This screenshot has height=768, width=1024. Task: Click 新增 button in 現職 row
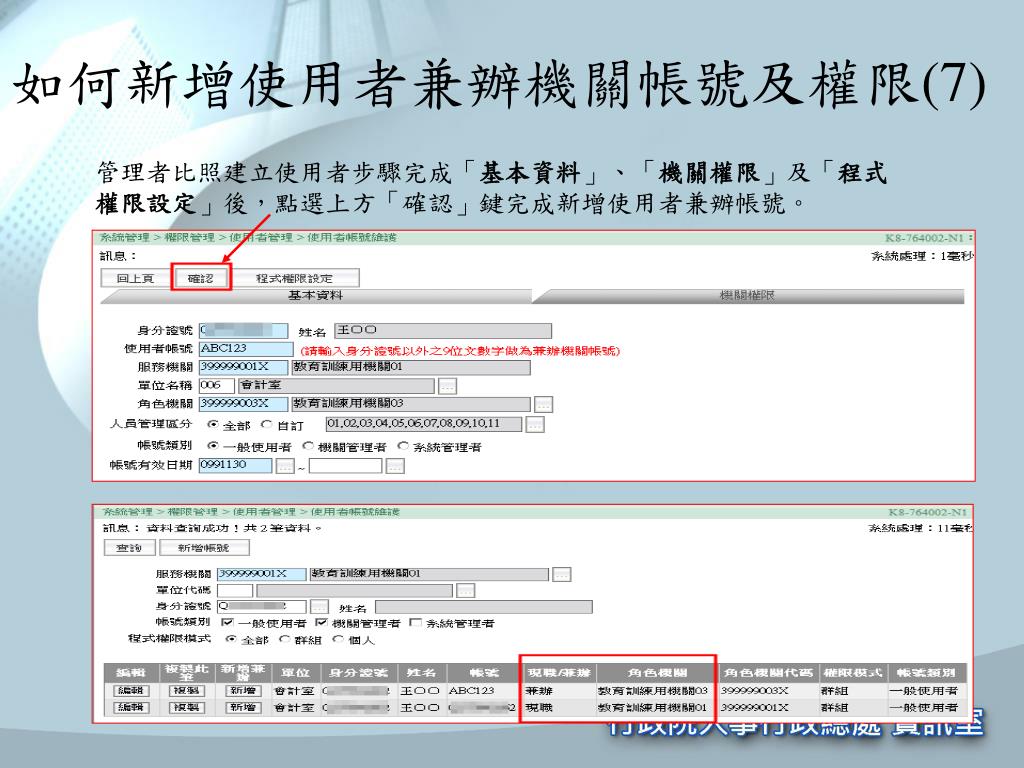(243, 708)
